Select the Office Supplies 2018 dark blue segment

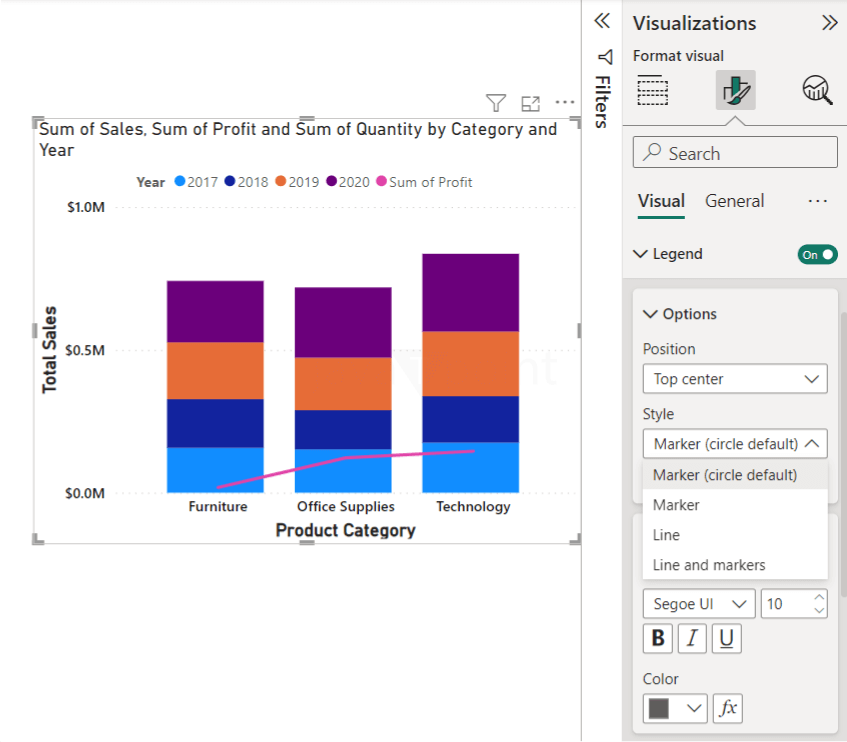pyautogui.click(x=343, y=429)
